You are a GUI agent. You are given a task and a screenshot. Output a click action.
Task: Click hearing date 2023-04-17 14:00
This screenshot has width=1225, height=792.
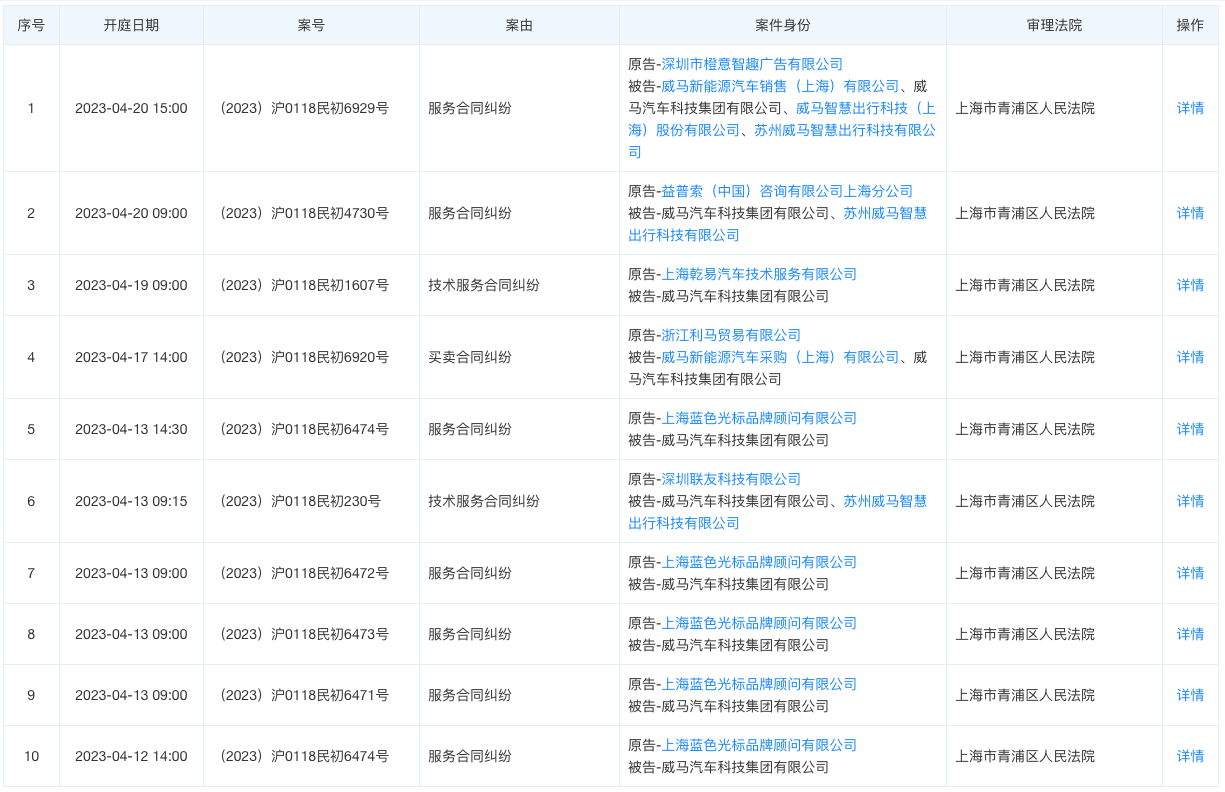[131, 357]
